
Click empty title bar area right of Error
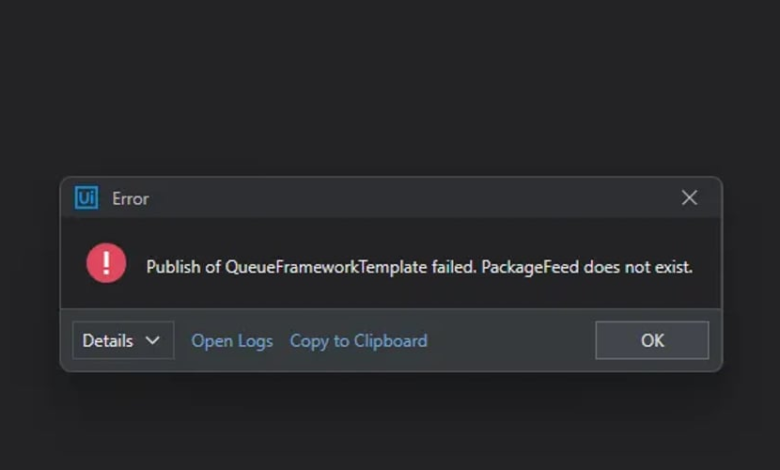[x=398, y=198]
